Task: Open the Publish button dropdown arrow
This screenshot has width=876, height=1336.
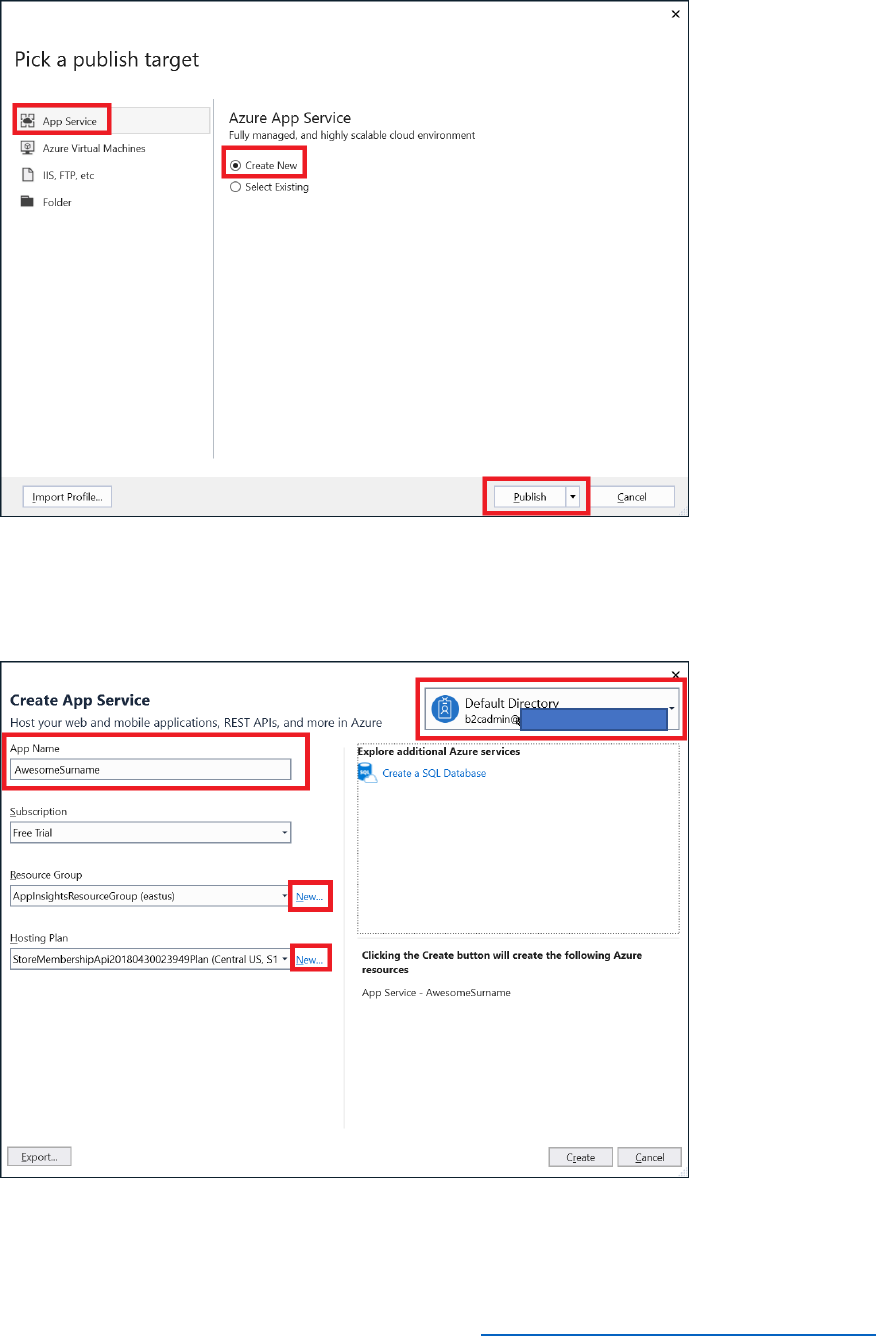Action: (x=572, y=497)
